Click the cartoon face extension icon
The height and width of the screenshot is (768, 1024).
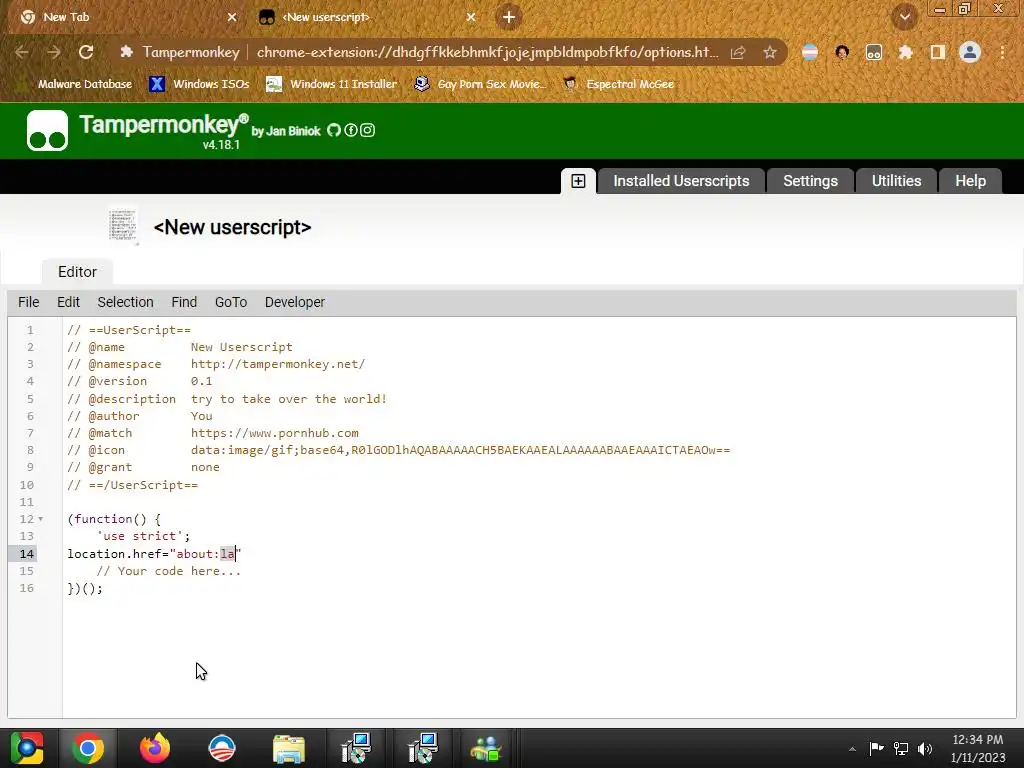(x=842, y=52)
